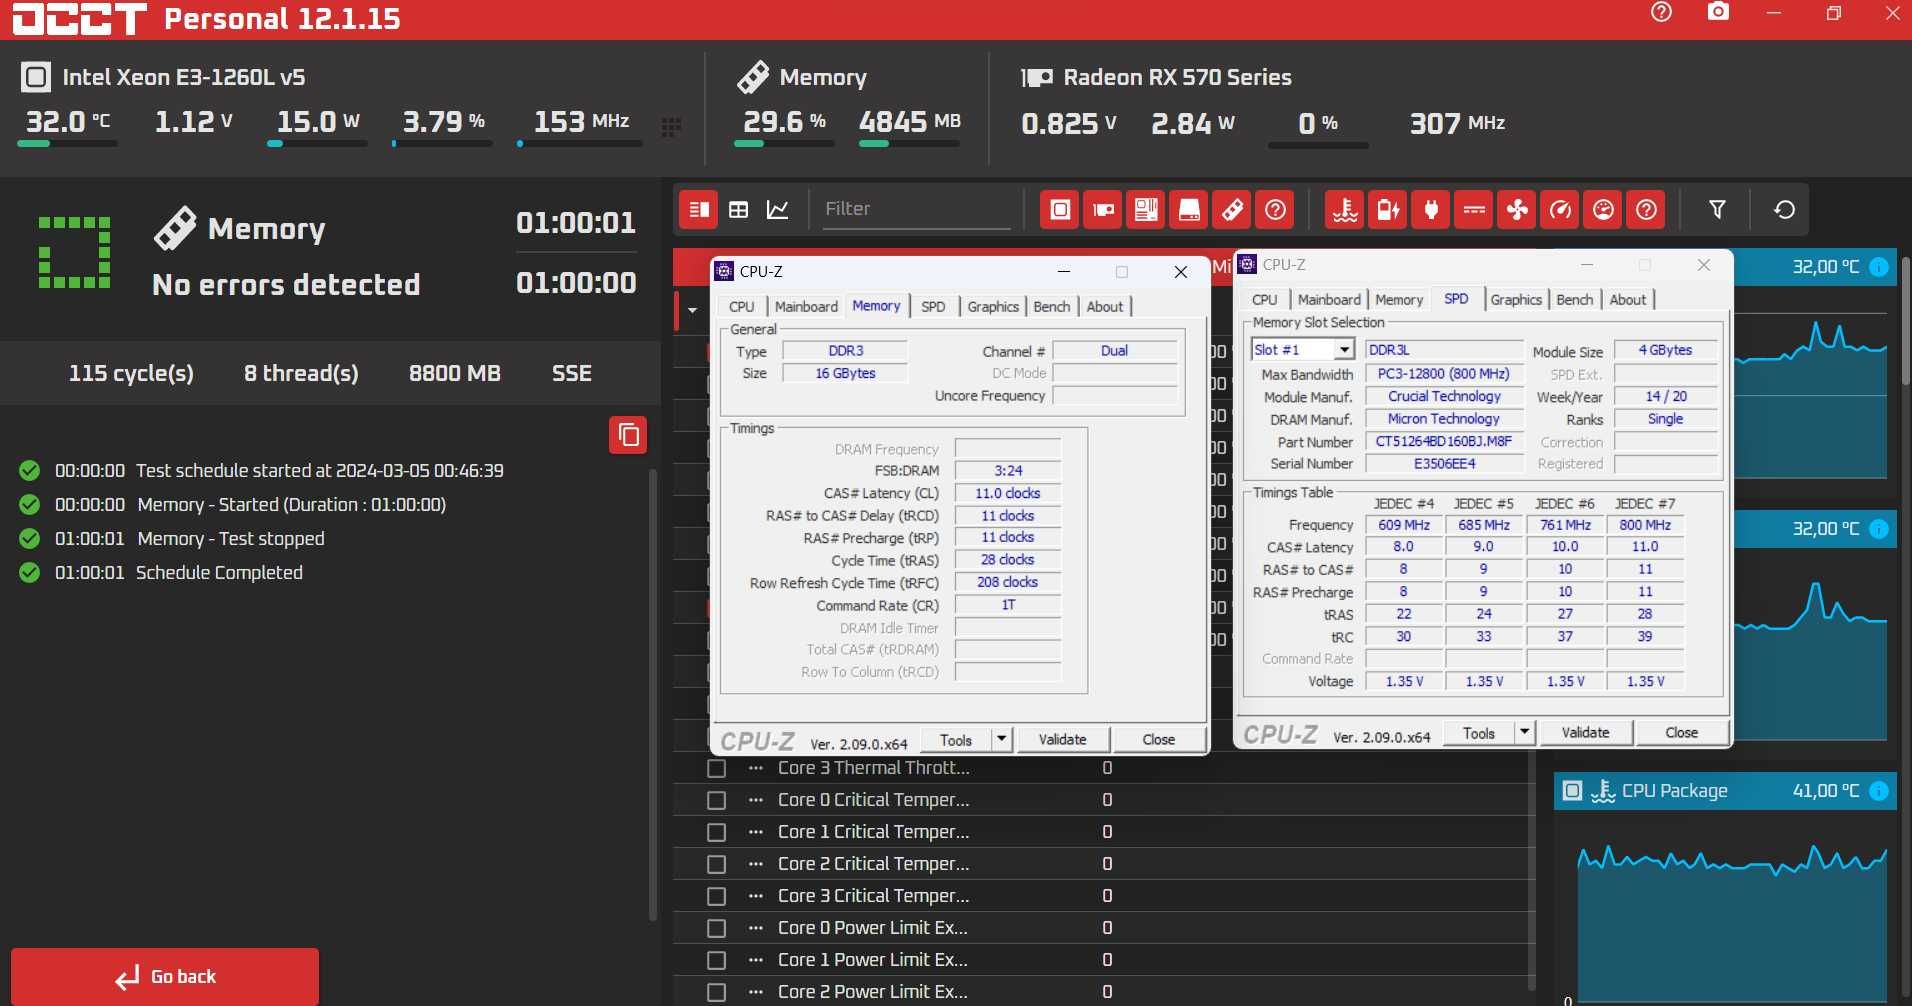Tick the Core 1 Power Limit checkbox
1912x1006 pixels.
point(716,960)
